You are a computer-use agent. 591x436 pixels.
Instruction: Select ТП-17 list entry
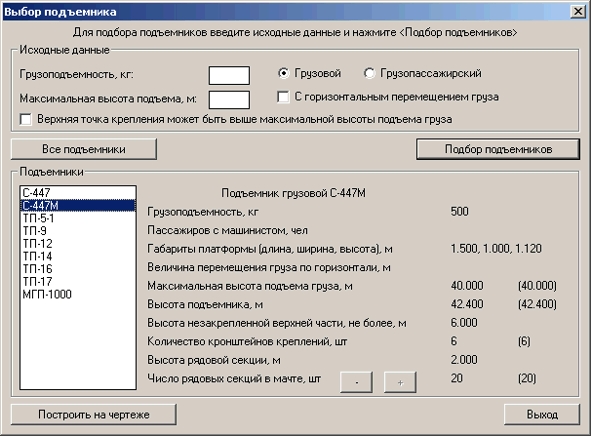(78, 281)
